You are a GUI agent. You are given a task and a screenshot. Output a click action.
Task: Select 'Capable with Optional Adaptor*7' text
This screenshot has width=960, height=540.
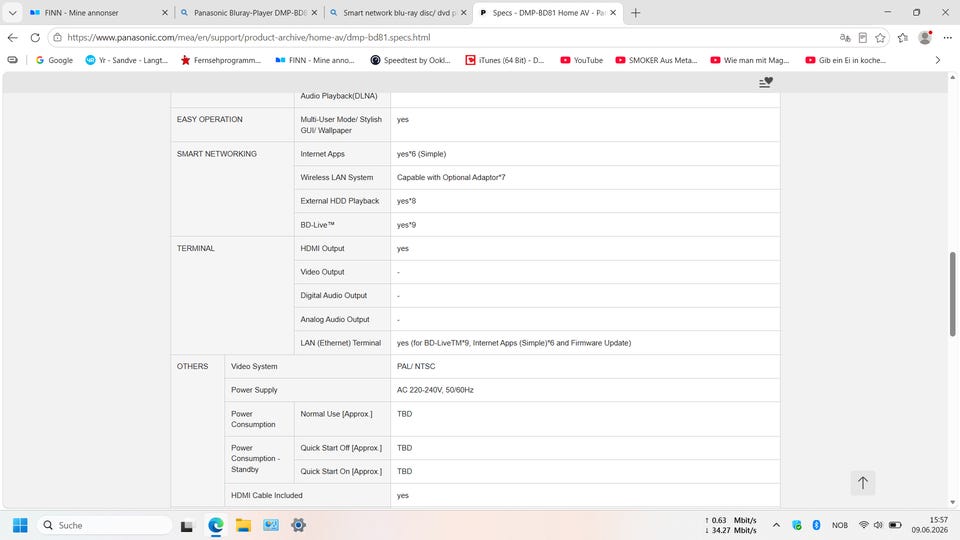click(x=451, y=178)
